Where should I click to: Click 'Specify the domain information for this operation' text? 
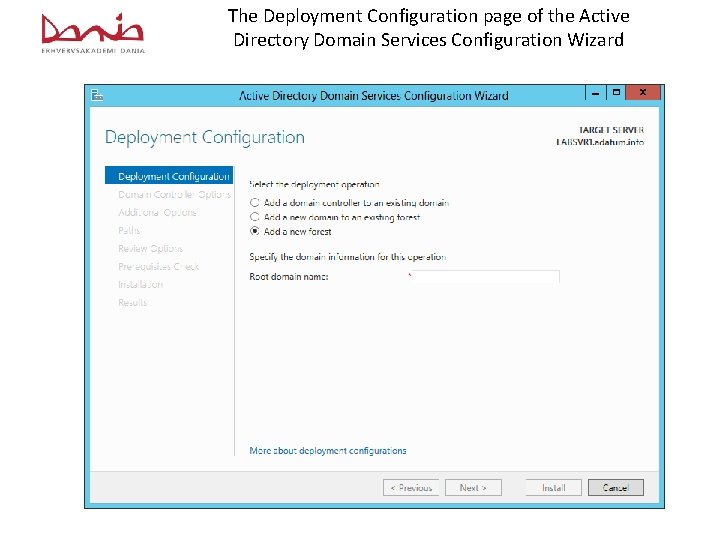(x=348, y=257)
